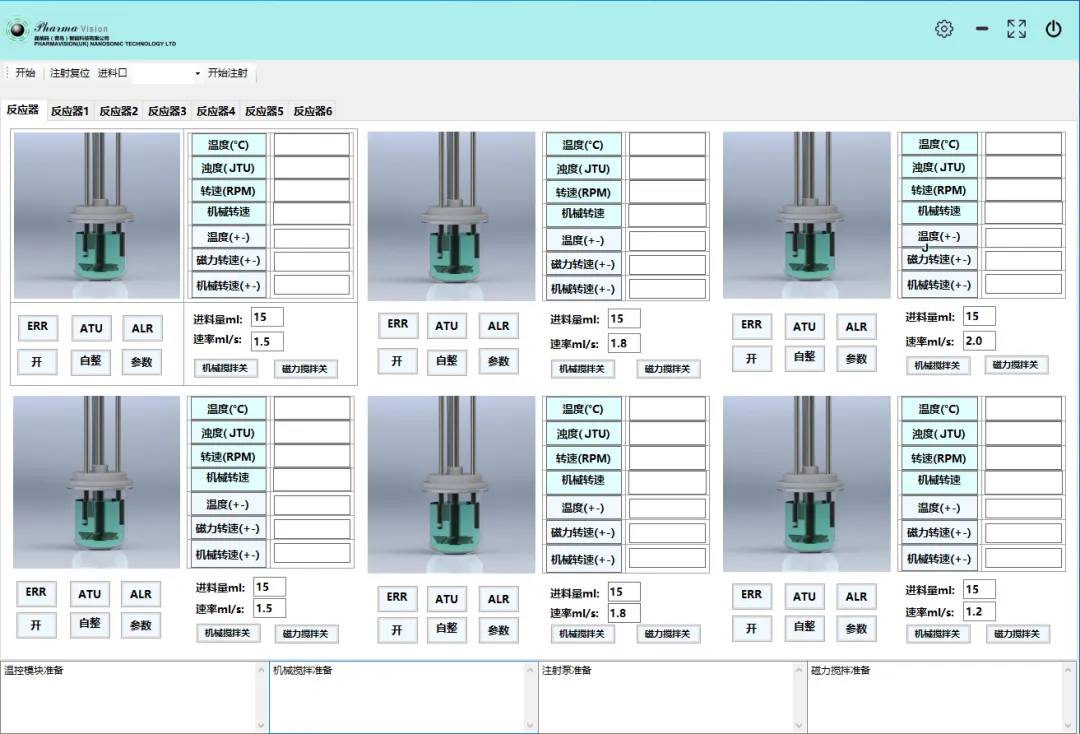Click 开始注射 in the toolbar

click(x=228, y=73)
